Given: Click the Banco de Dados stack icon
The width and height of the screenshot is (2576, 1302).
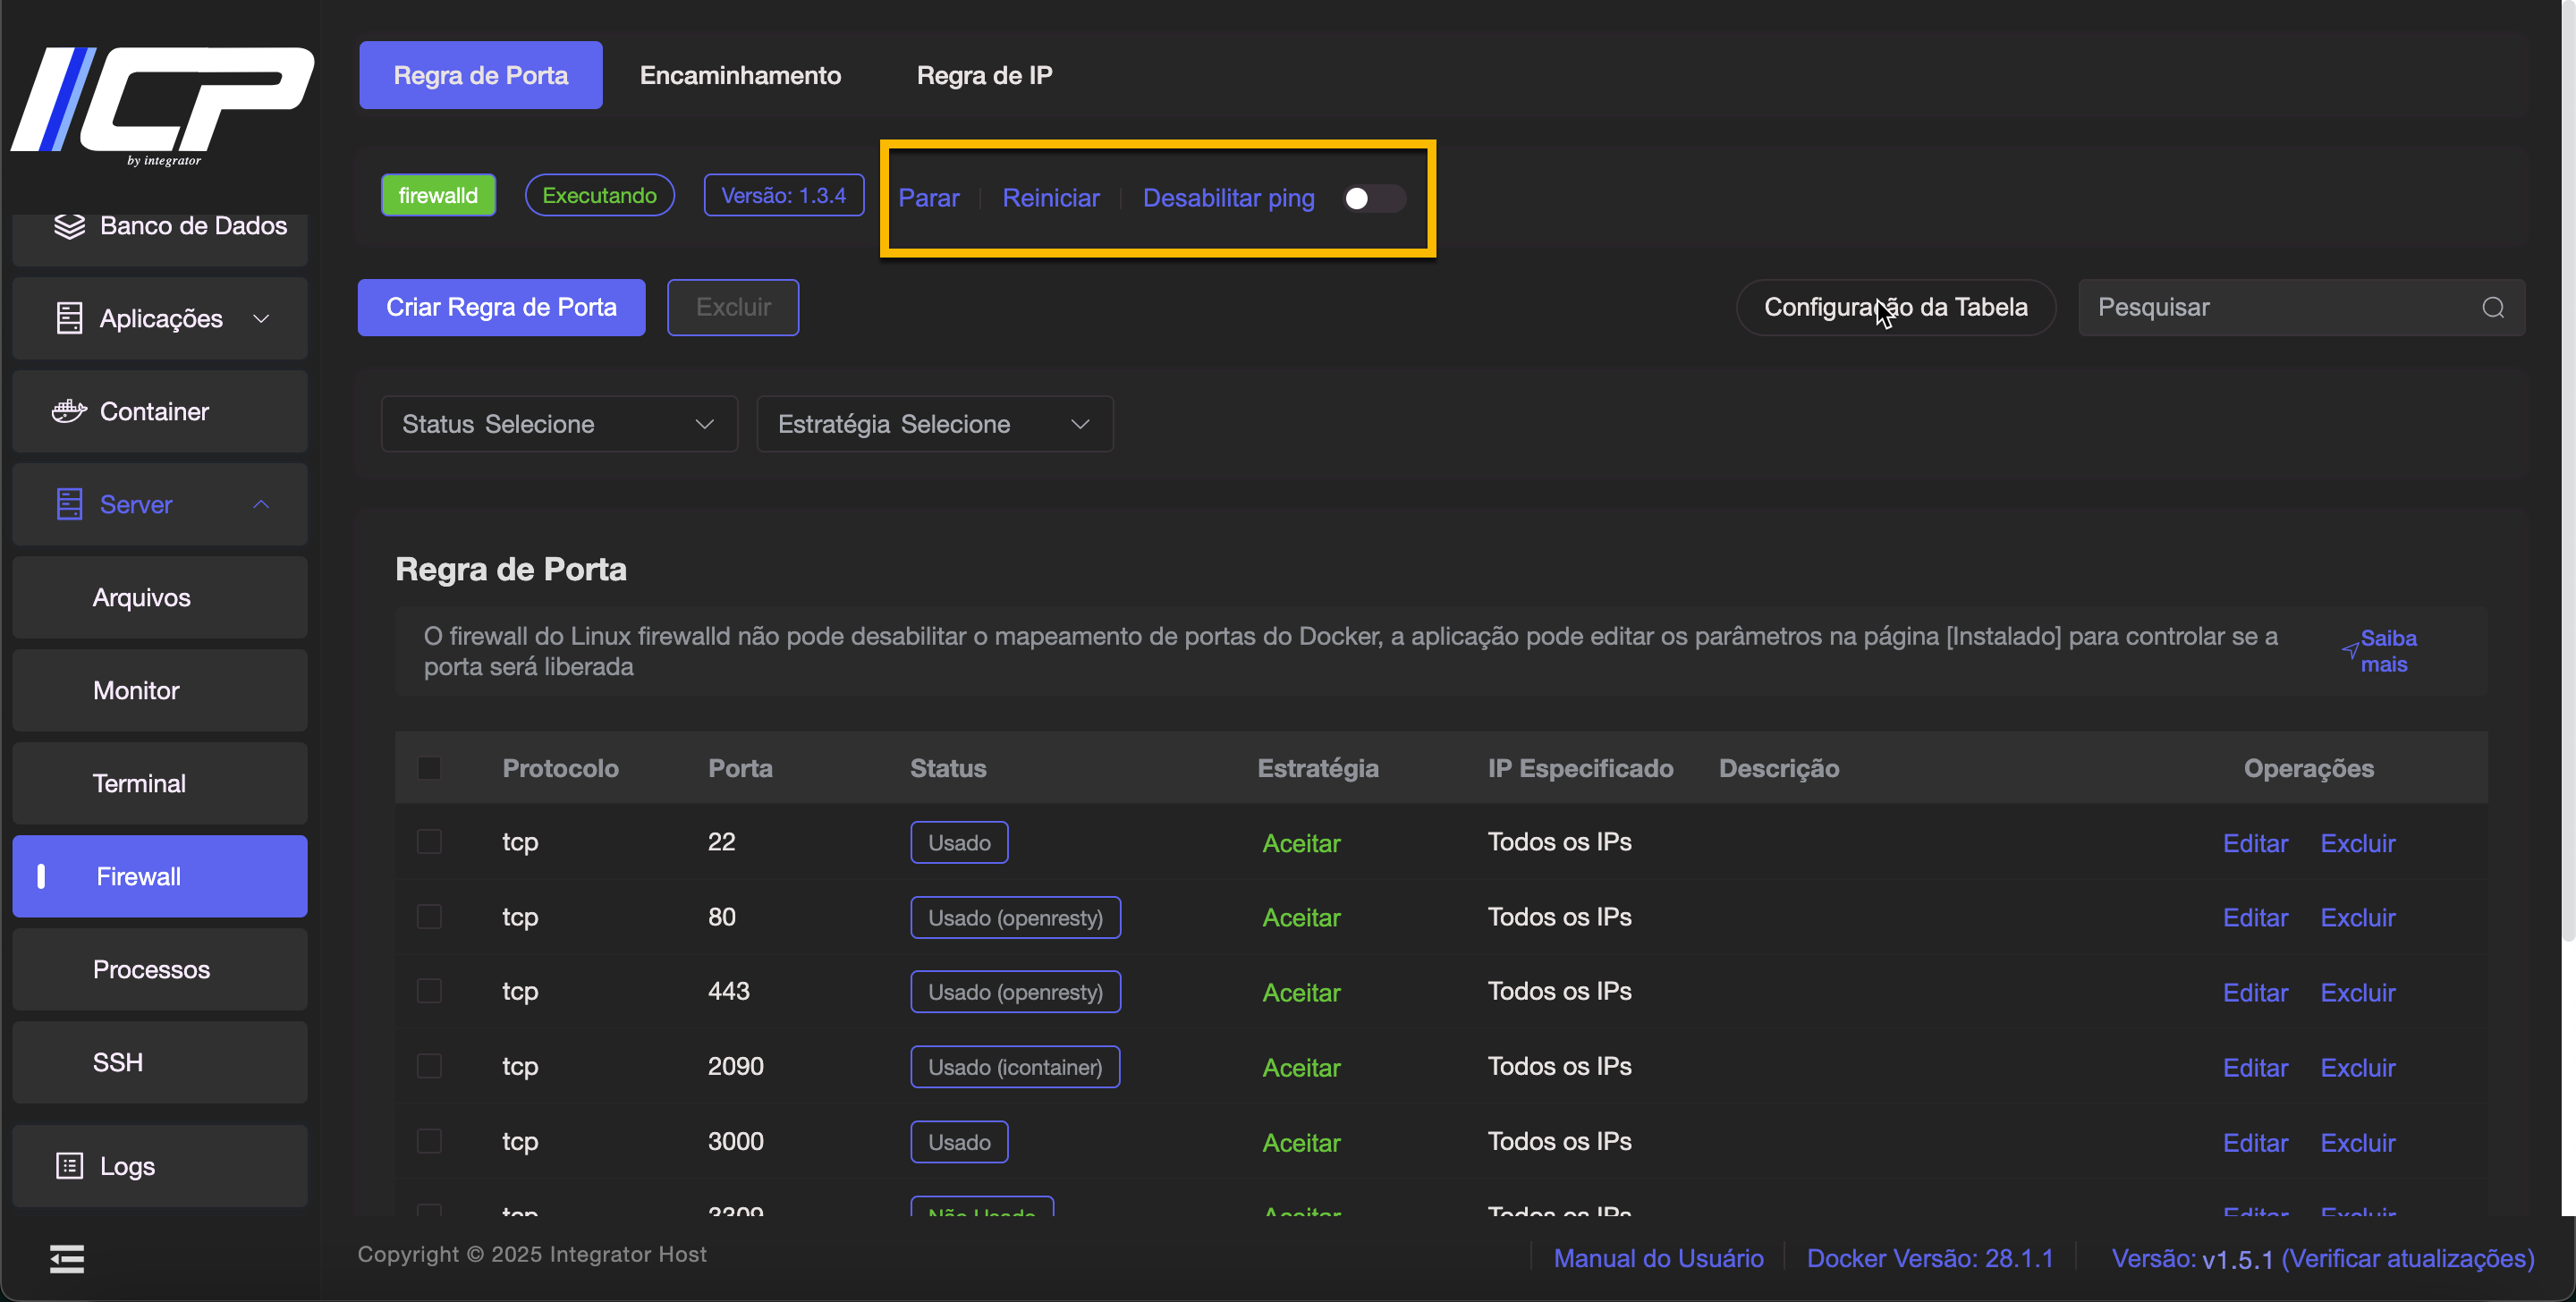Looking at the screenshot, I should (x=69, y=226).
